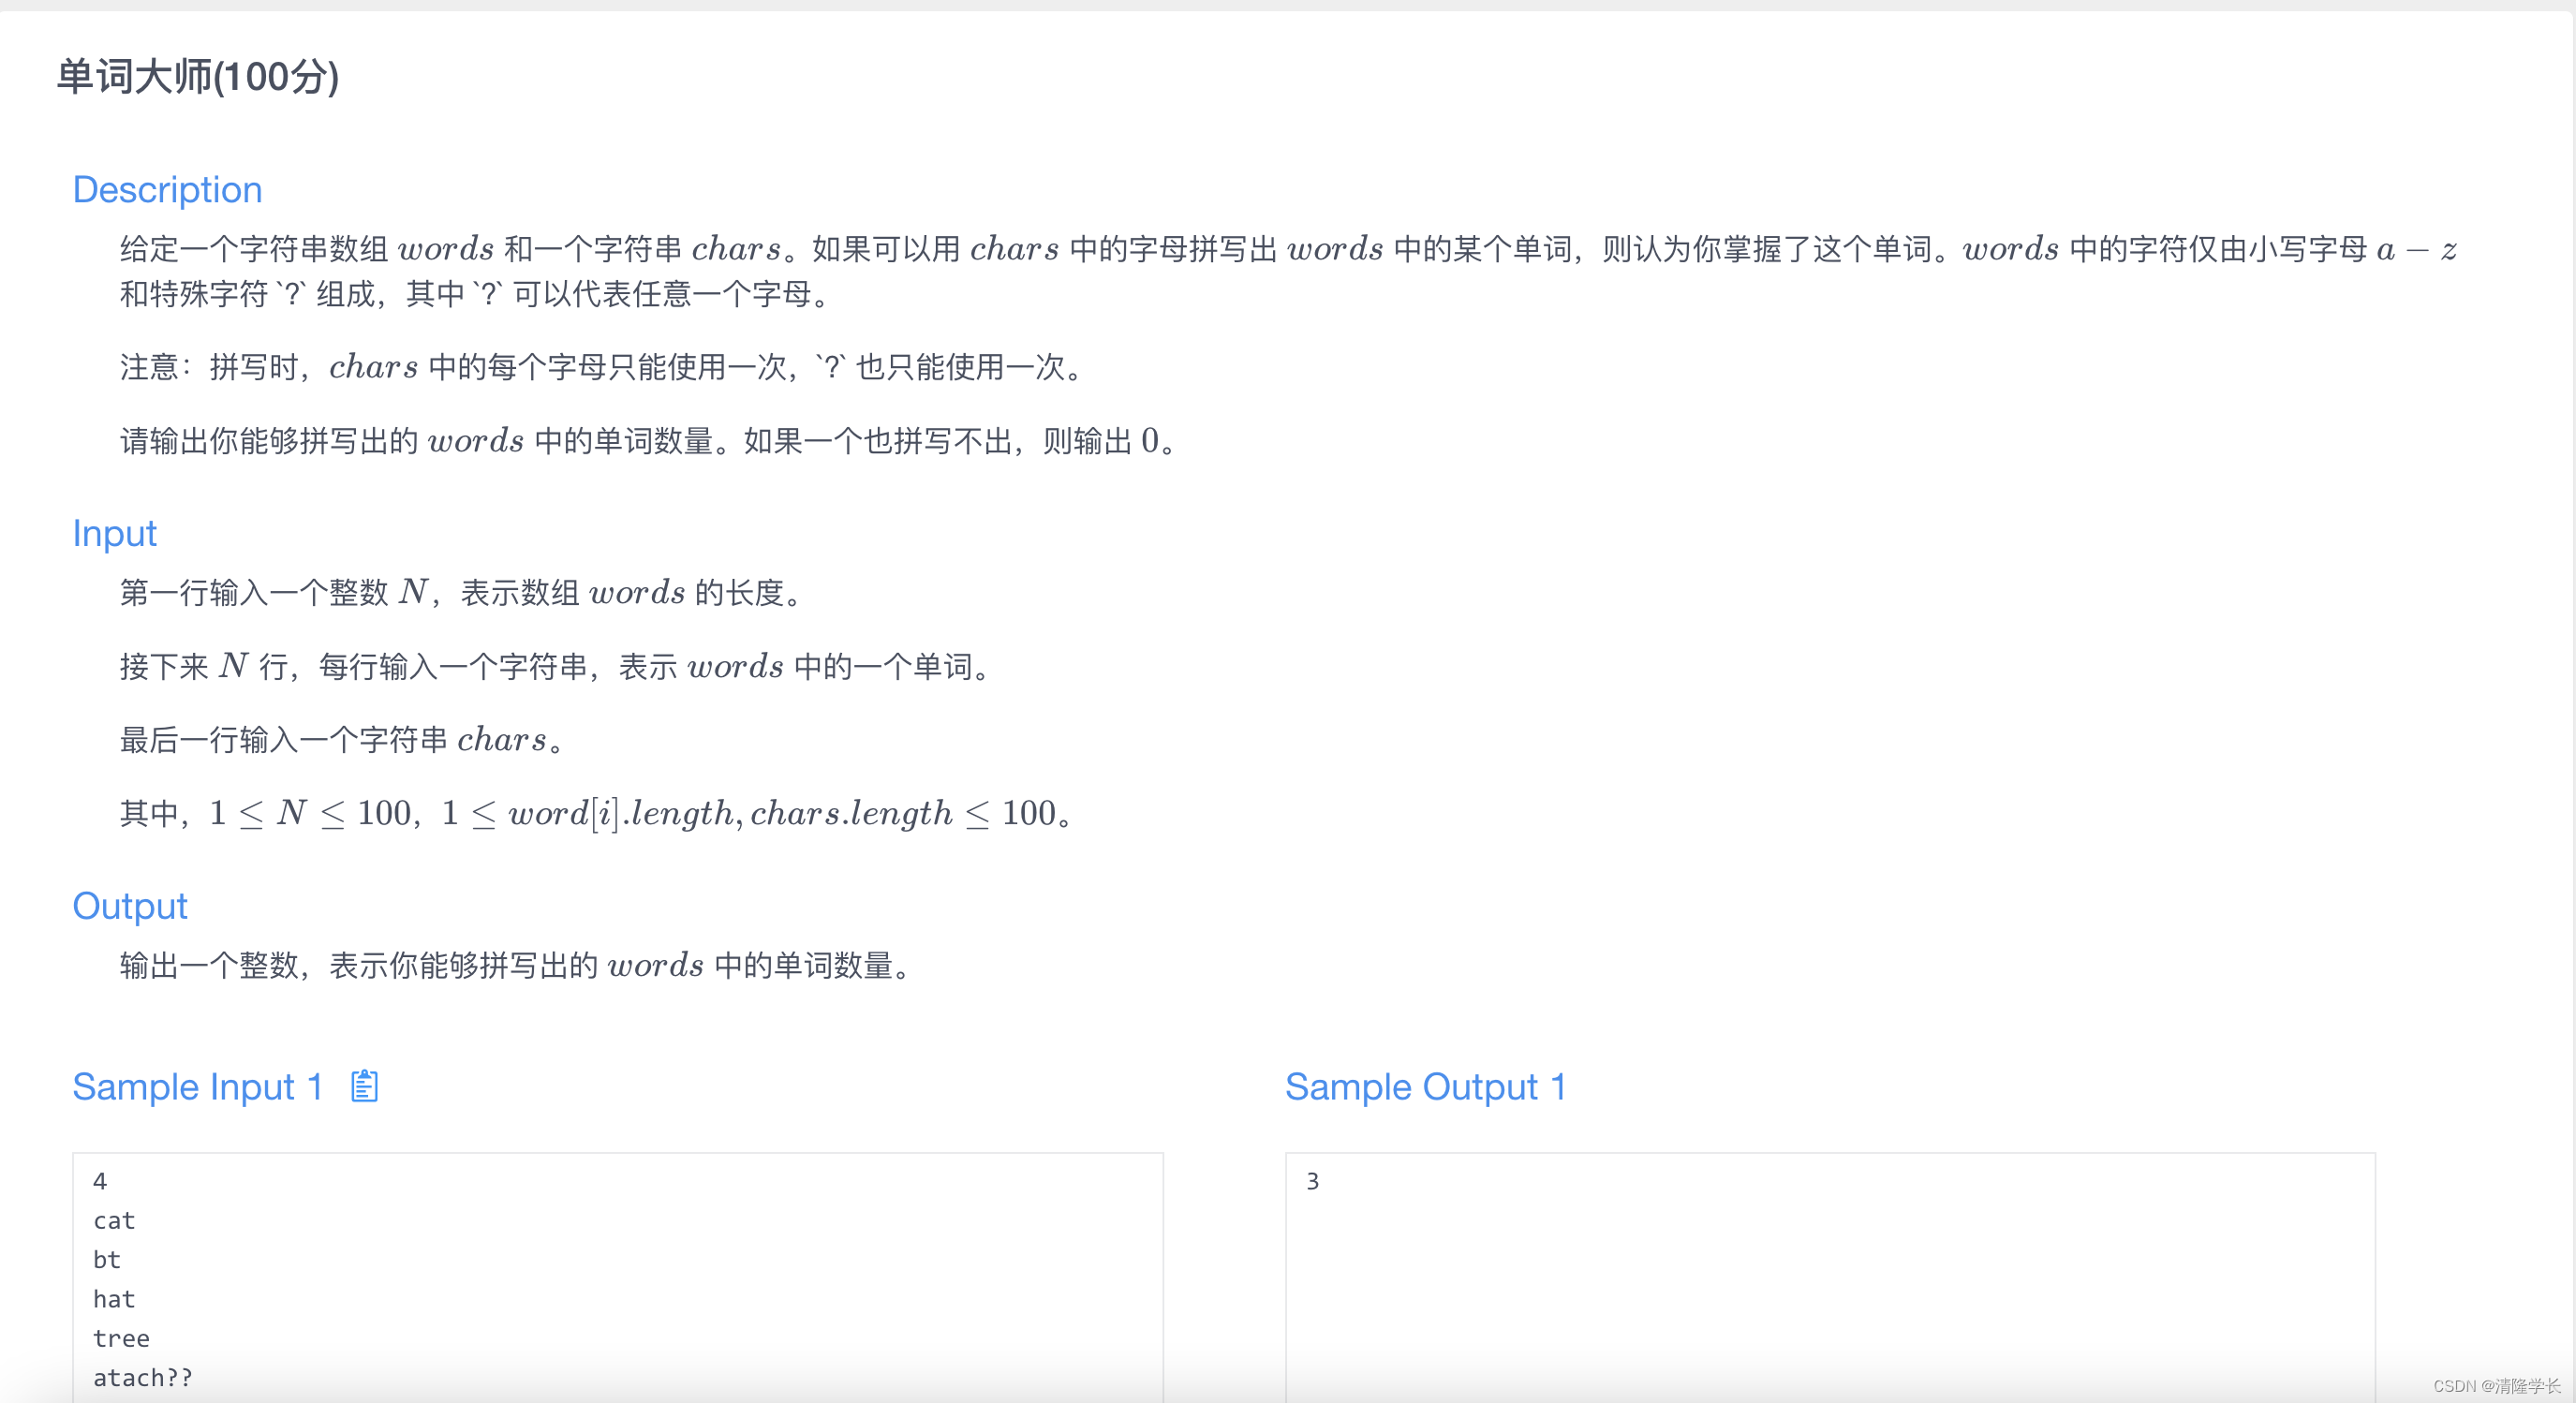Viewport: 2576px width, 1403px height.
Task: Click the title 单词大师(100分)
Action: click(198, 77)
